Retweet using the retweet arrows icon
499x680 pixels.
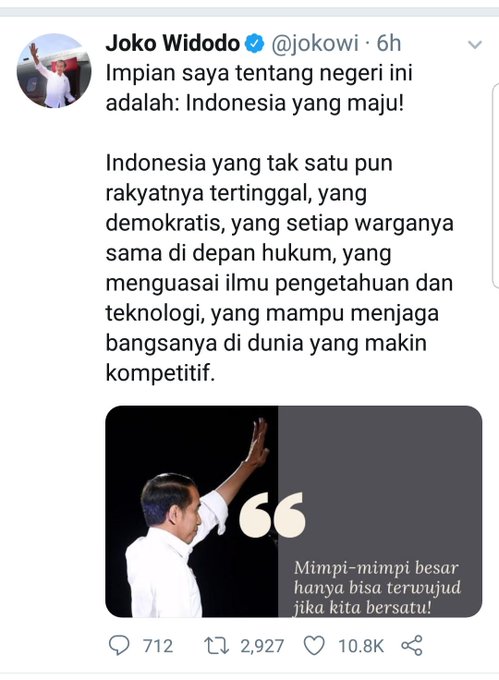point(217,645)
